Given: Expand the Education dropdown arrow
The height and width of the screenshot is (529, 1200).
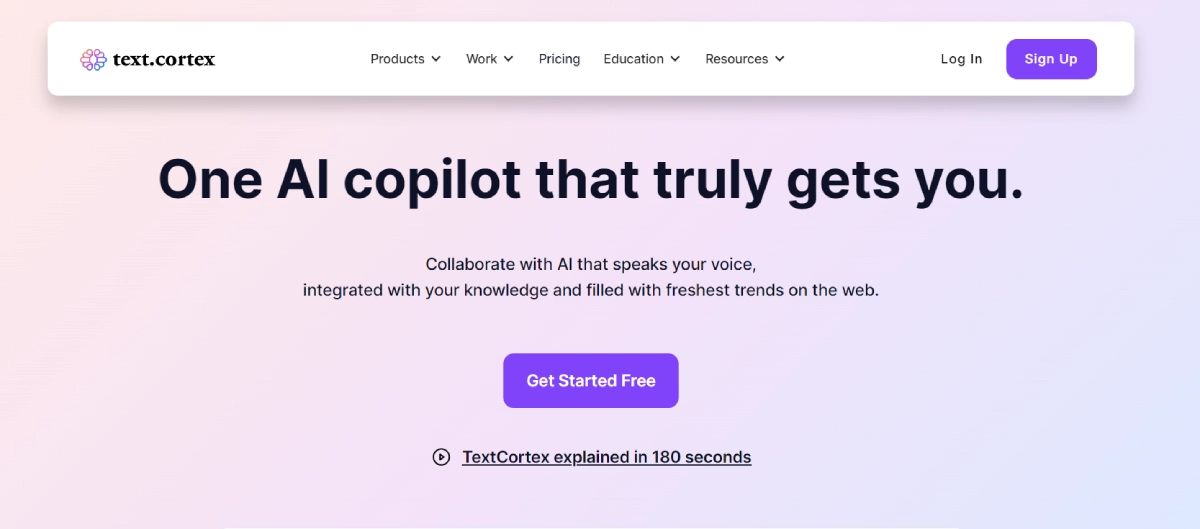Looking at the screenshot, I should point(675,59).
